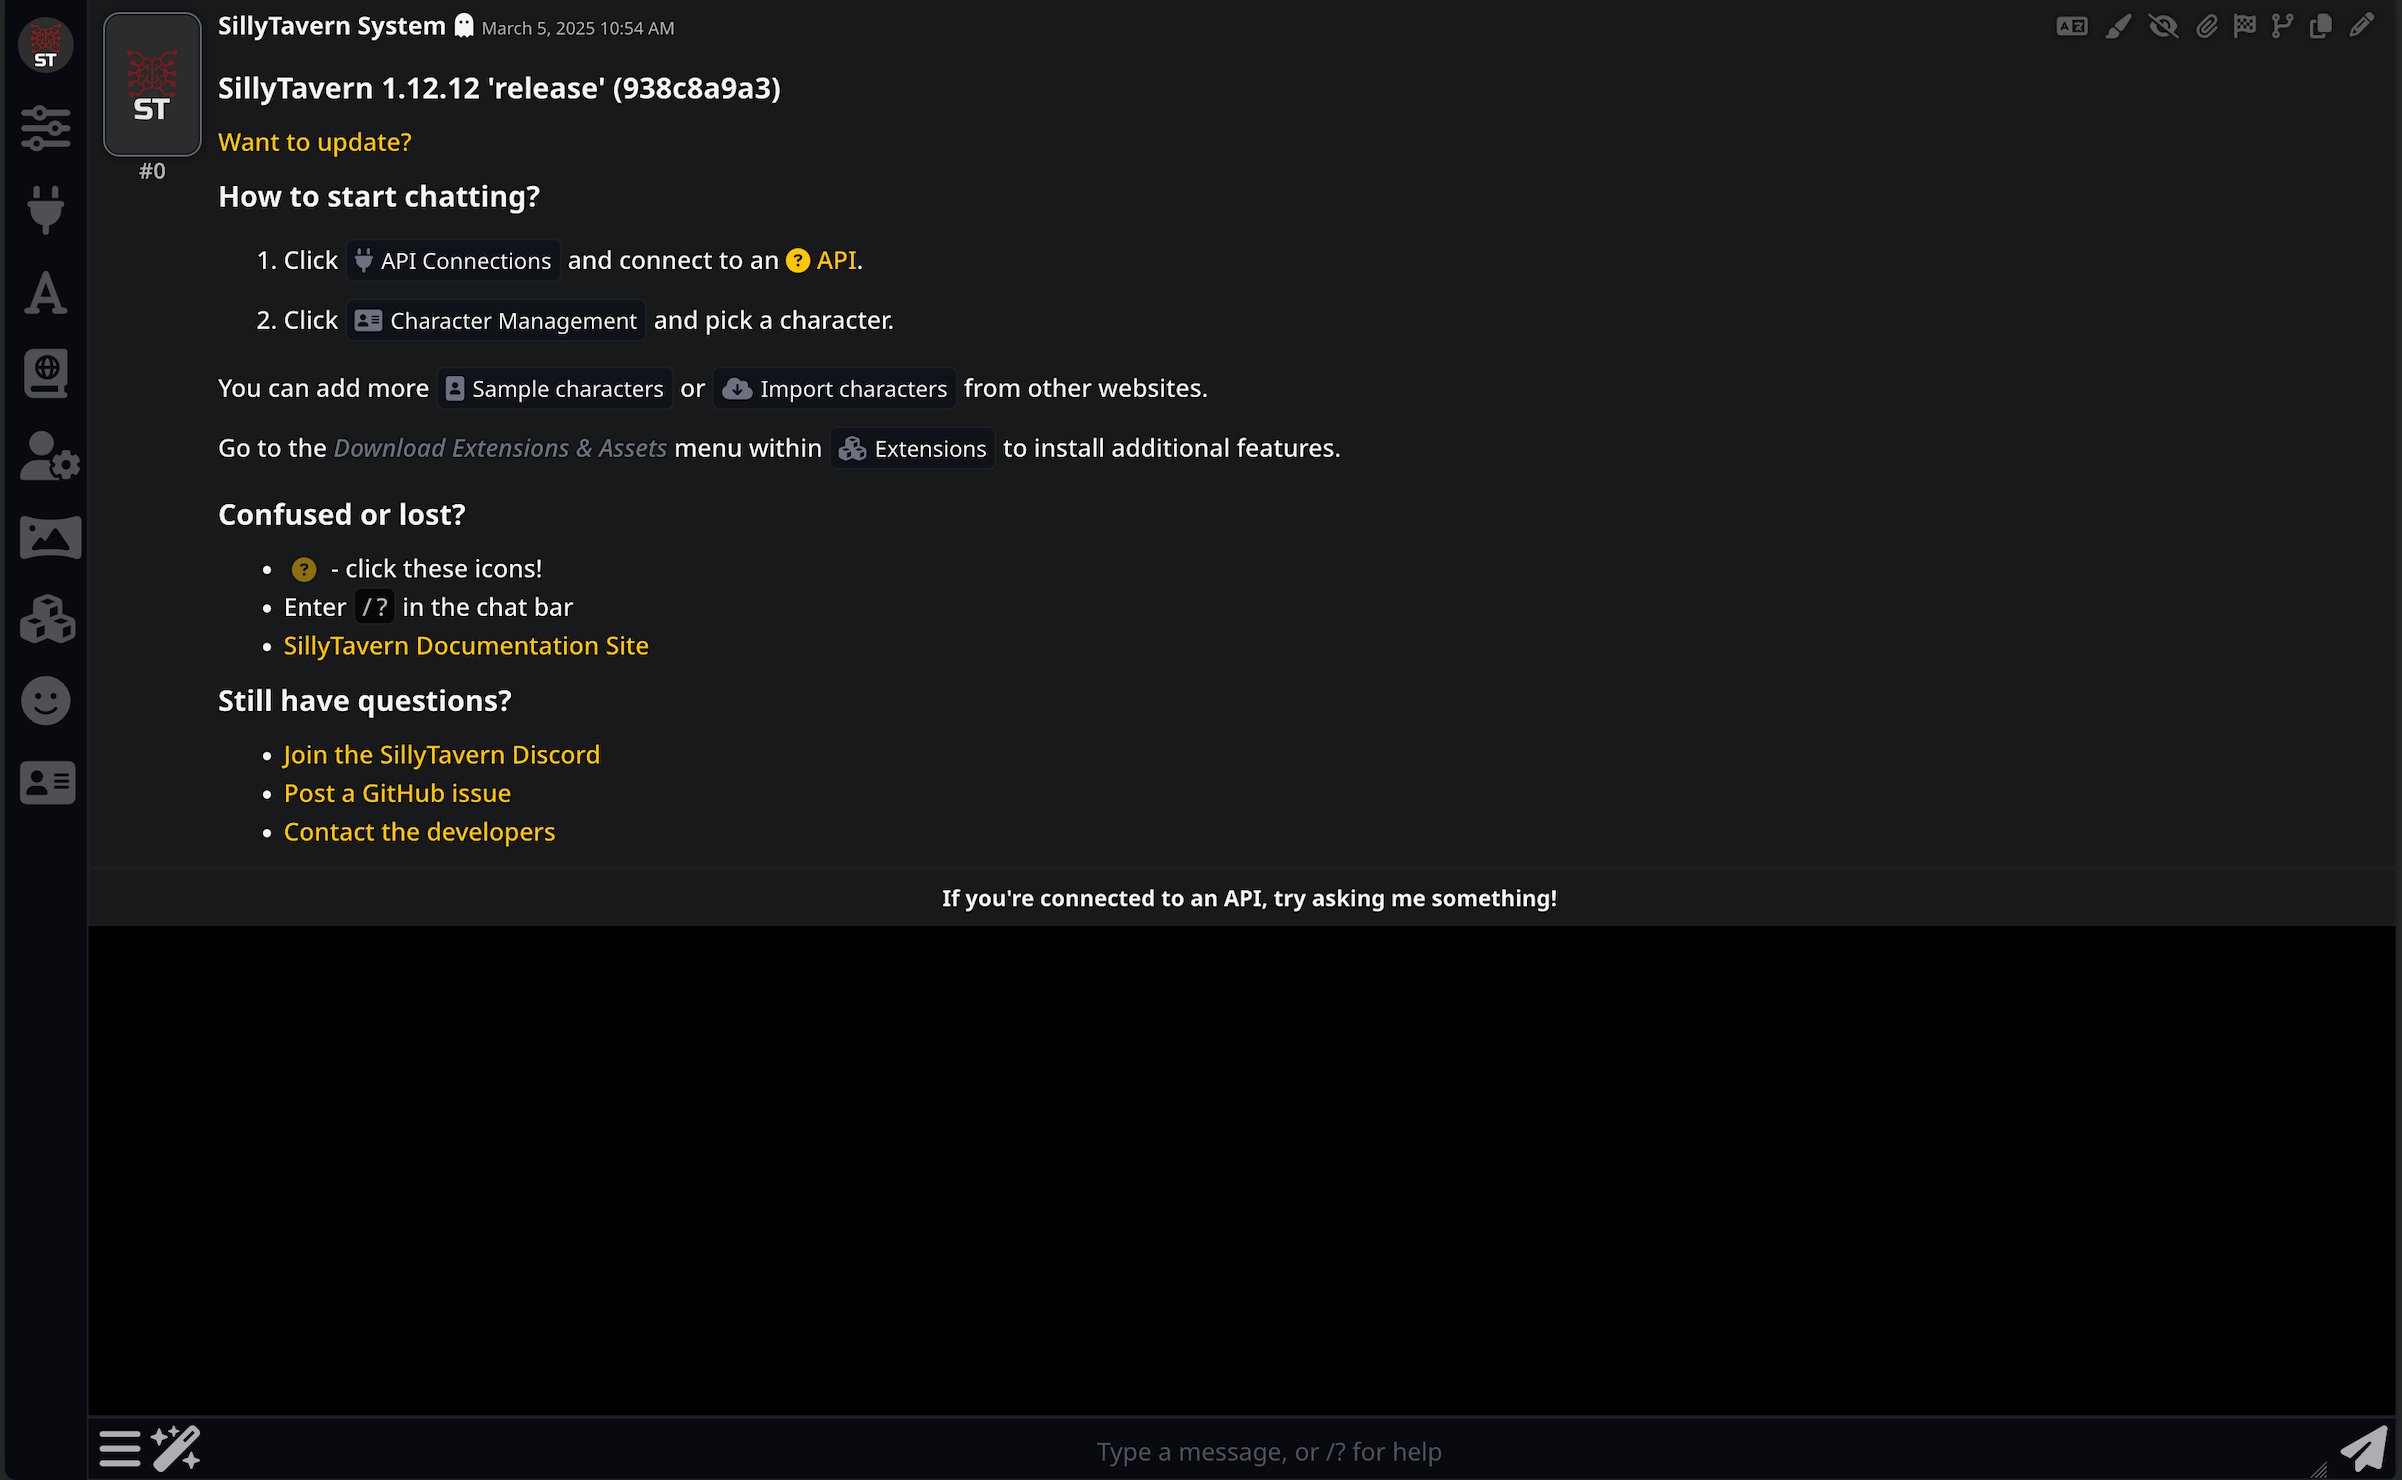
Task: Open World Info book globe icon
Action: pyautogui.click(x=46, y=373)
